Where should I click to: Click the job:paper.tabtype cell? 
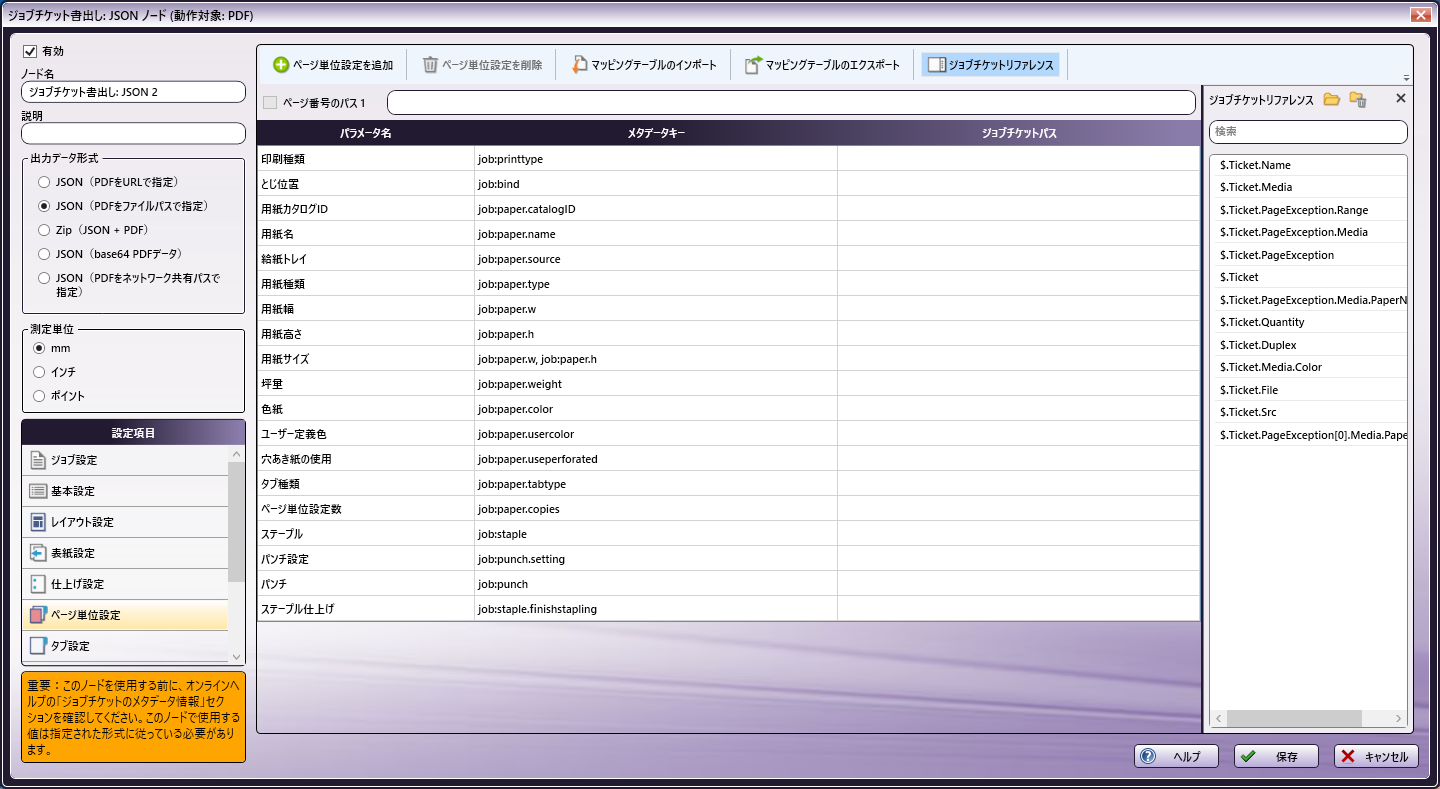pyautogui.click(x=656, y=484)
